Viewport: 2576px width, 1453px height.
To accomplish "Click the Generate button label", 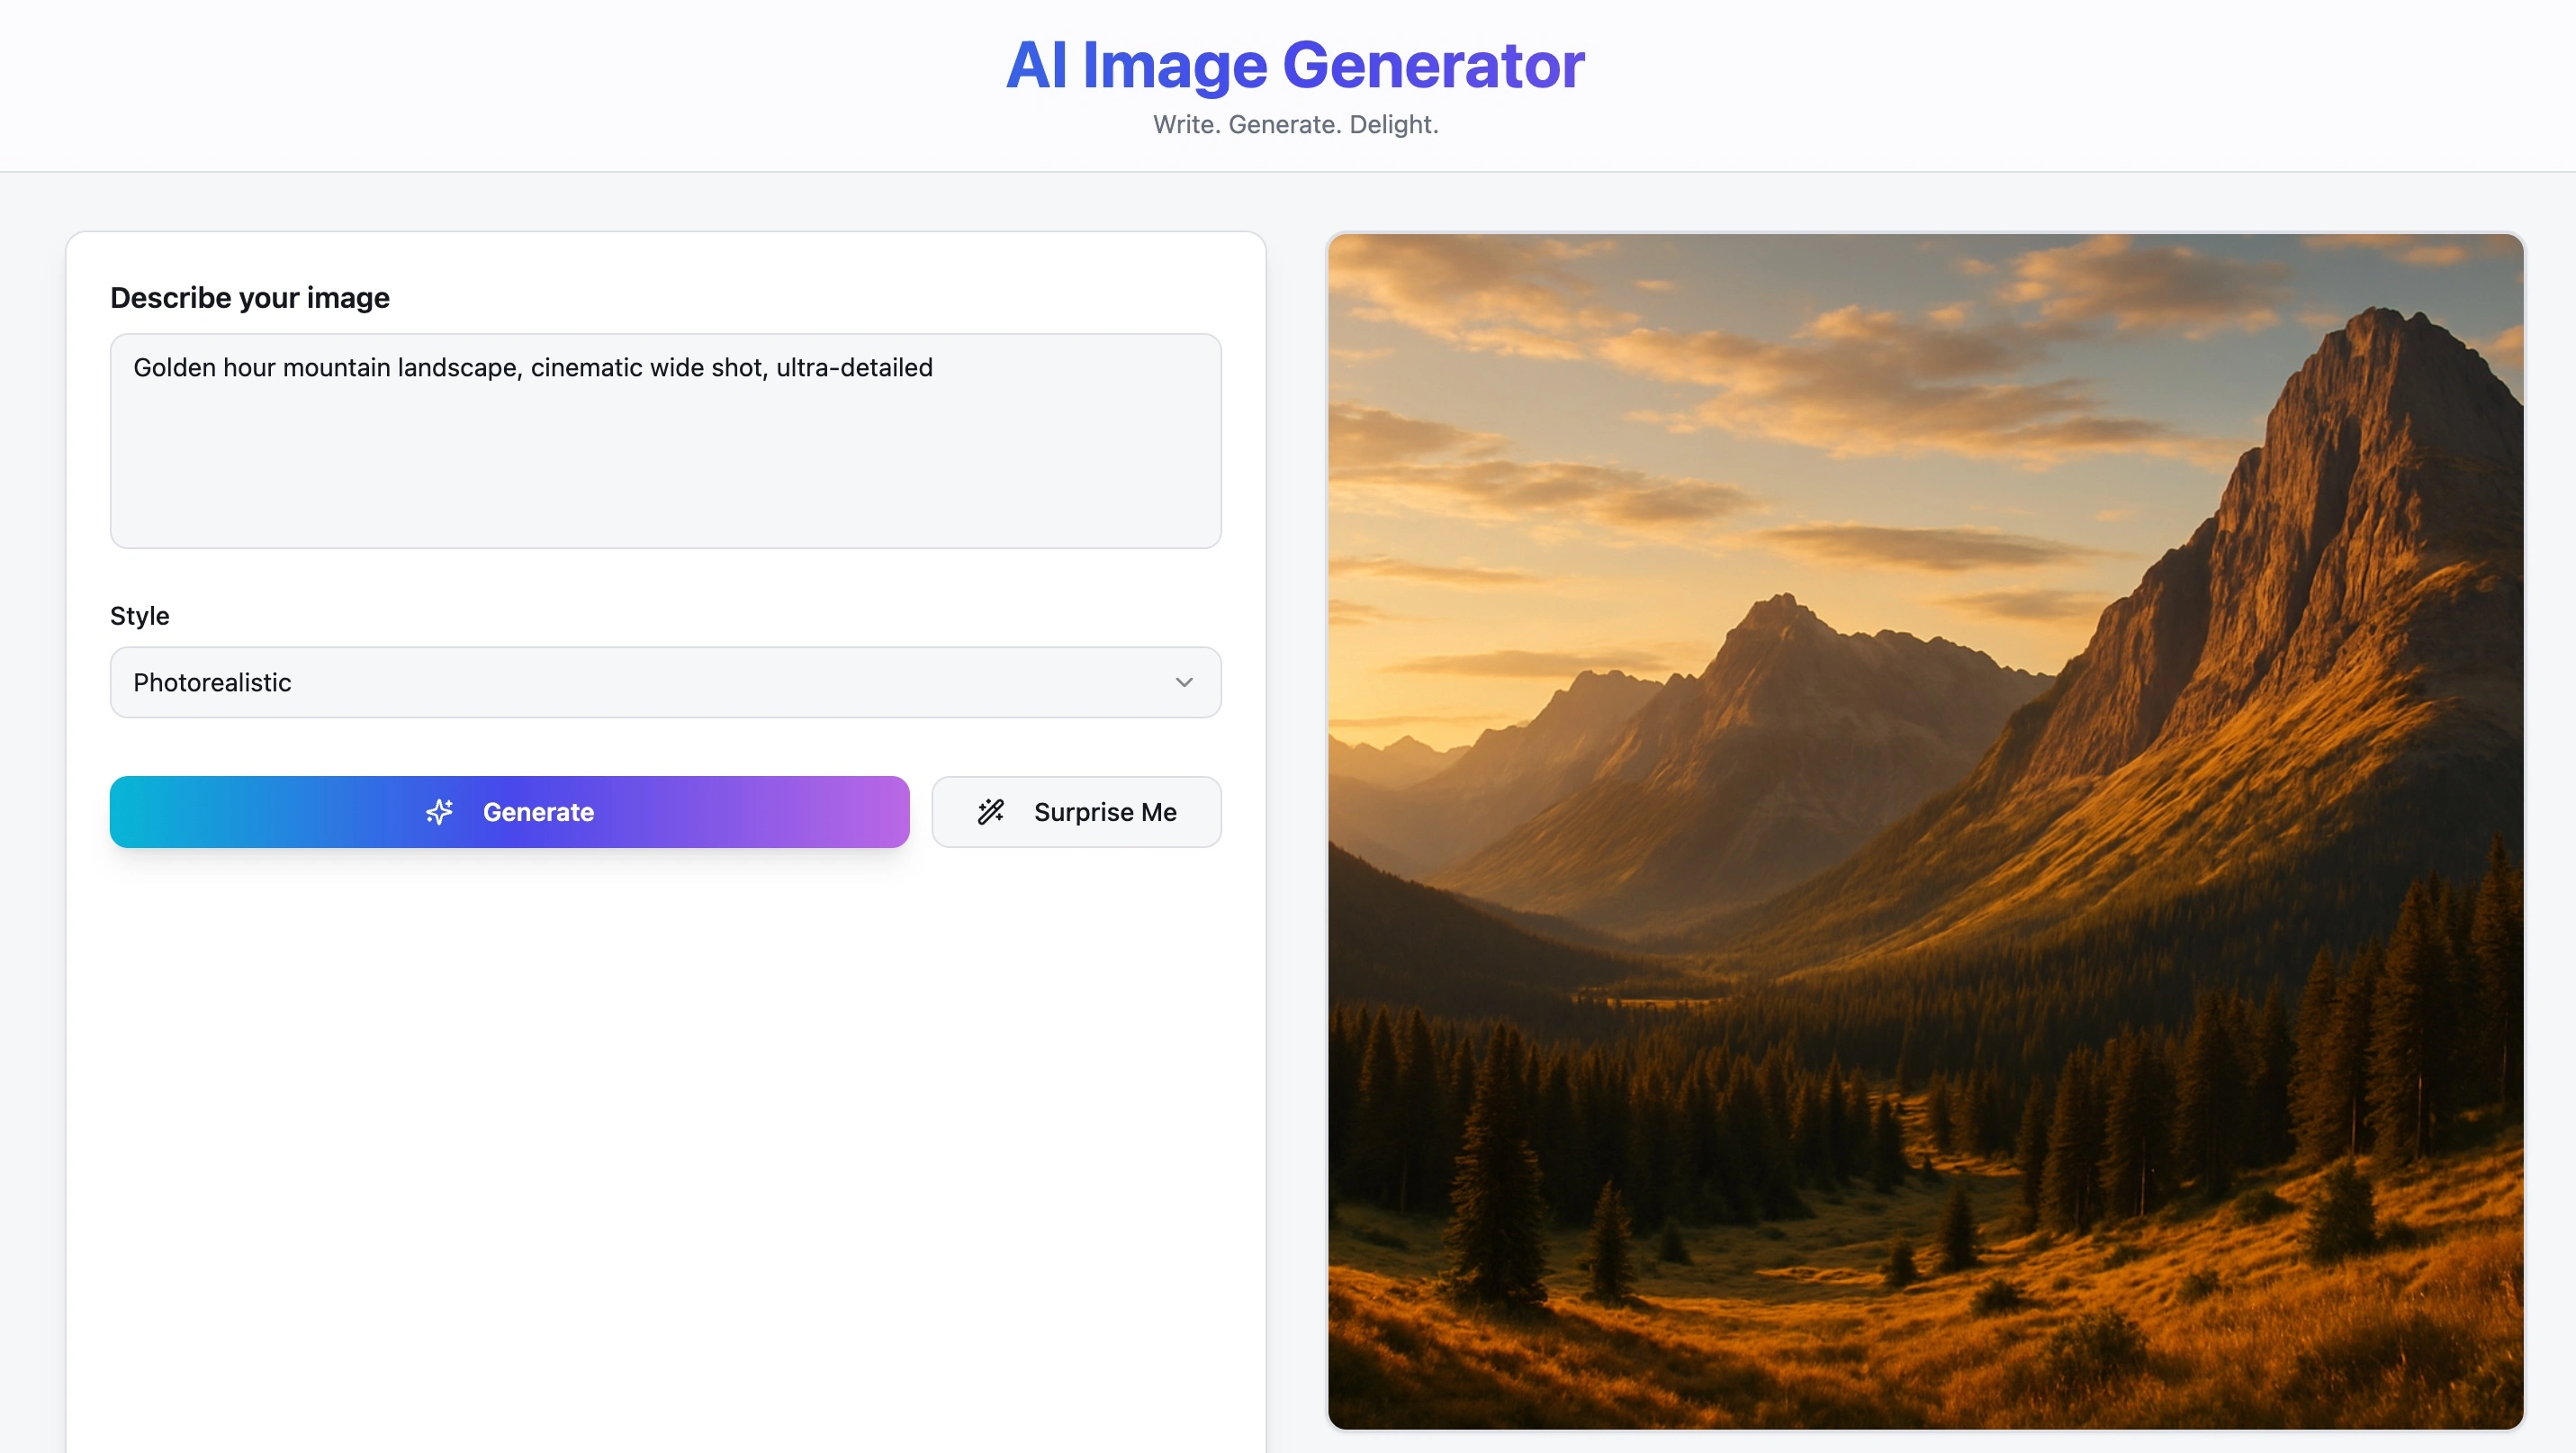I will point(538,812).
